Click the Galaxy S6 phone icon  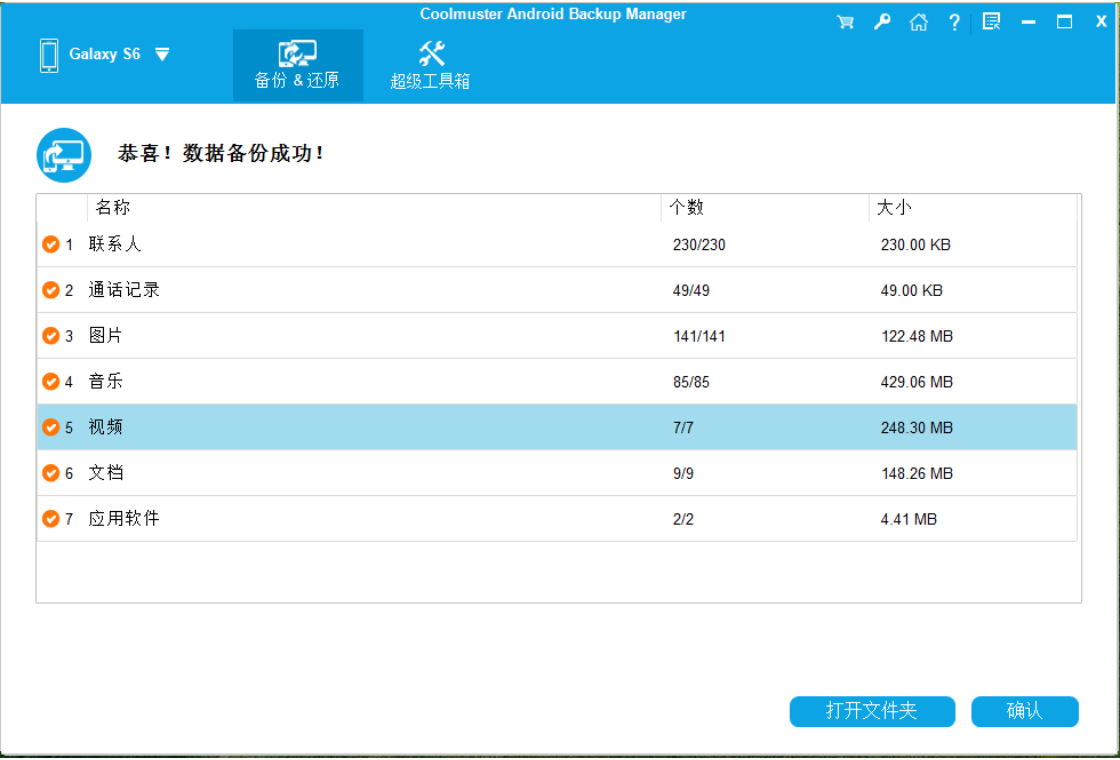click(x=49, y=55)
